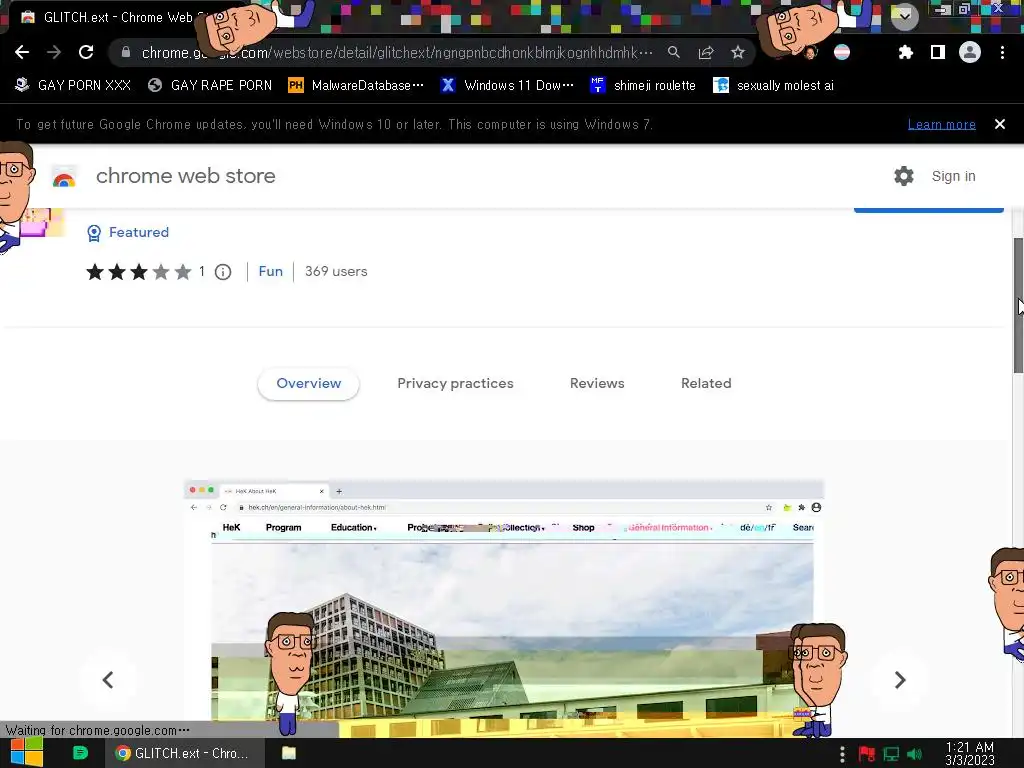Image resolution: width=1024 pixels, height=768 pixels.
Task: Click the network tray icon
Action: click(891, 754)
